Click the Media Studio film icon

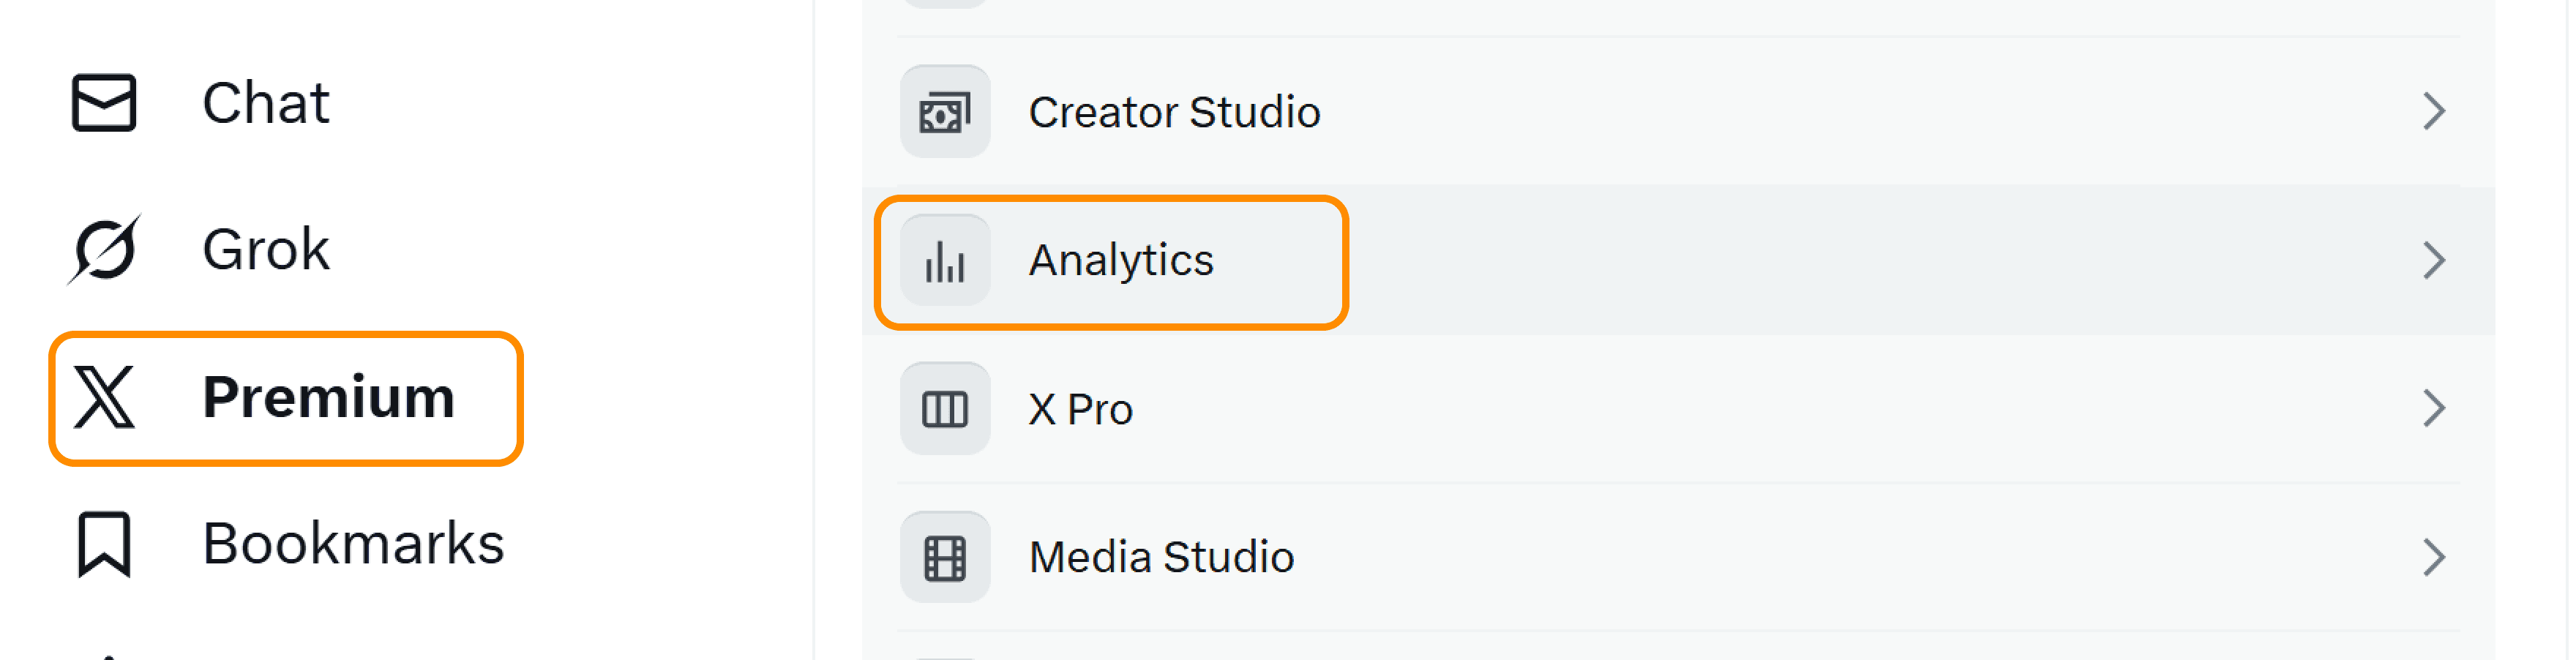(944, 557)
